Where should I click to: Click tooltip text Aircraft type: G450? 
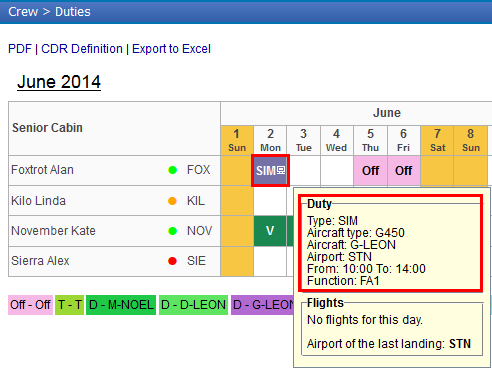(356, 233)
